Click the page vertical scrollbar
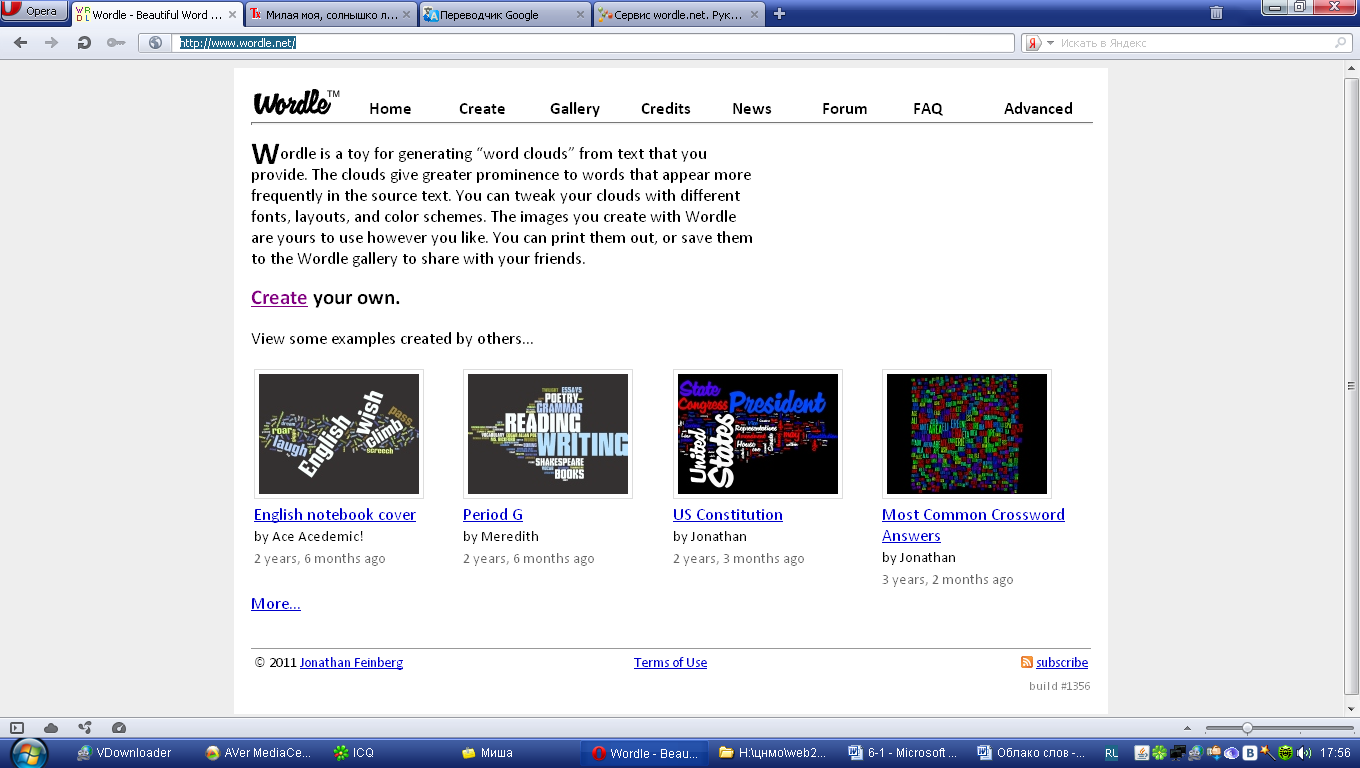The image size is (1360, 768). [1352, 384]
